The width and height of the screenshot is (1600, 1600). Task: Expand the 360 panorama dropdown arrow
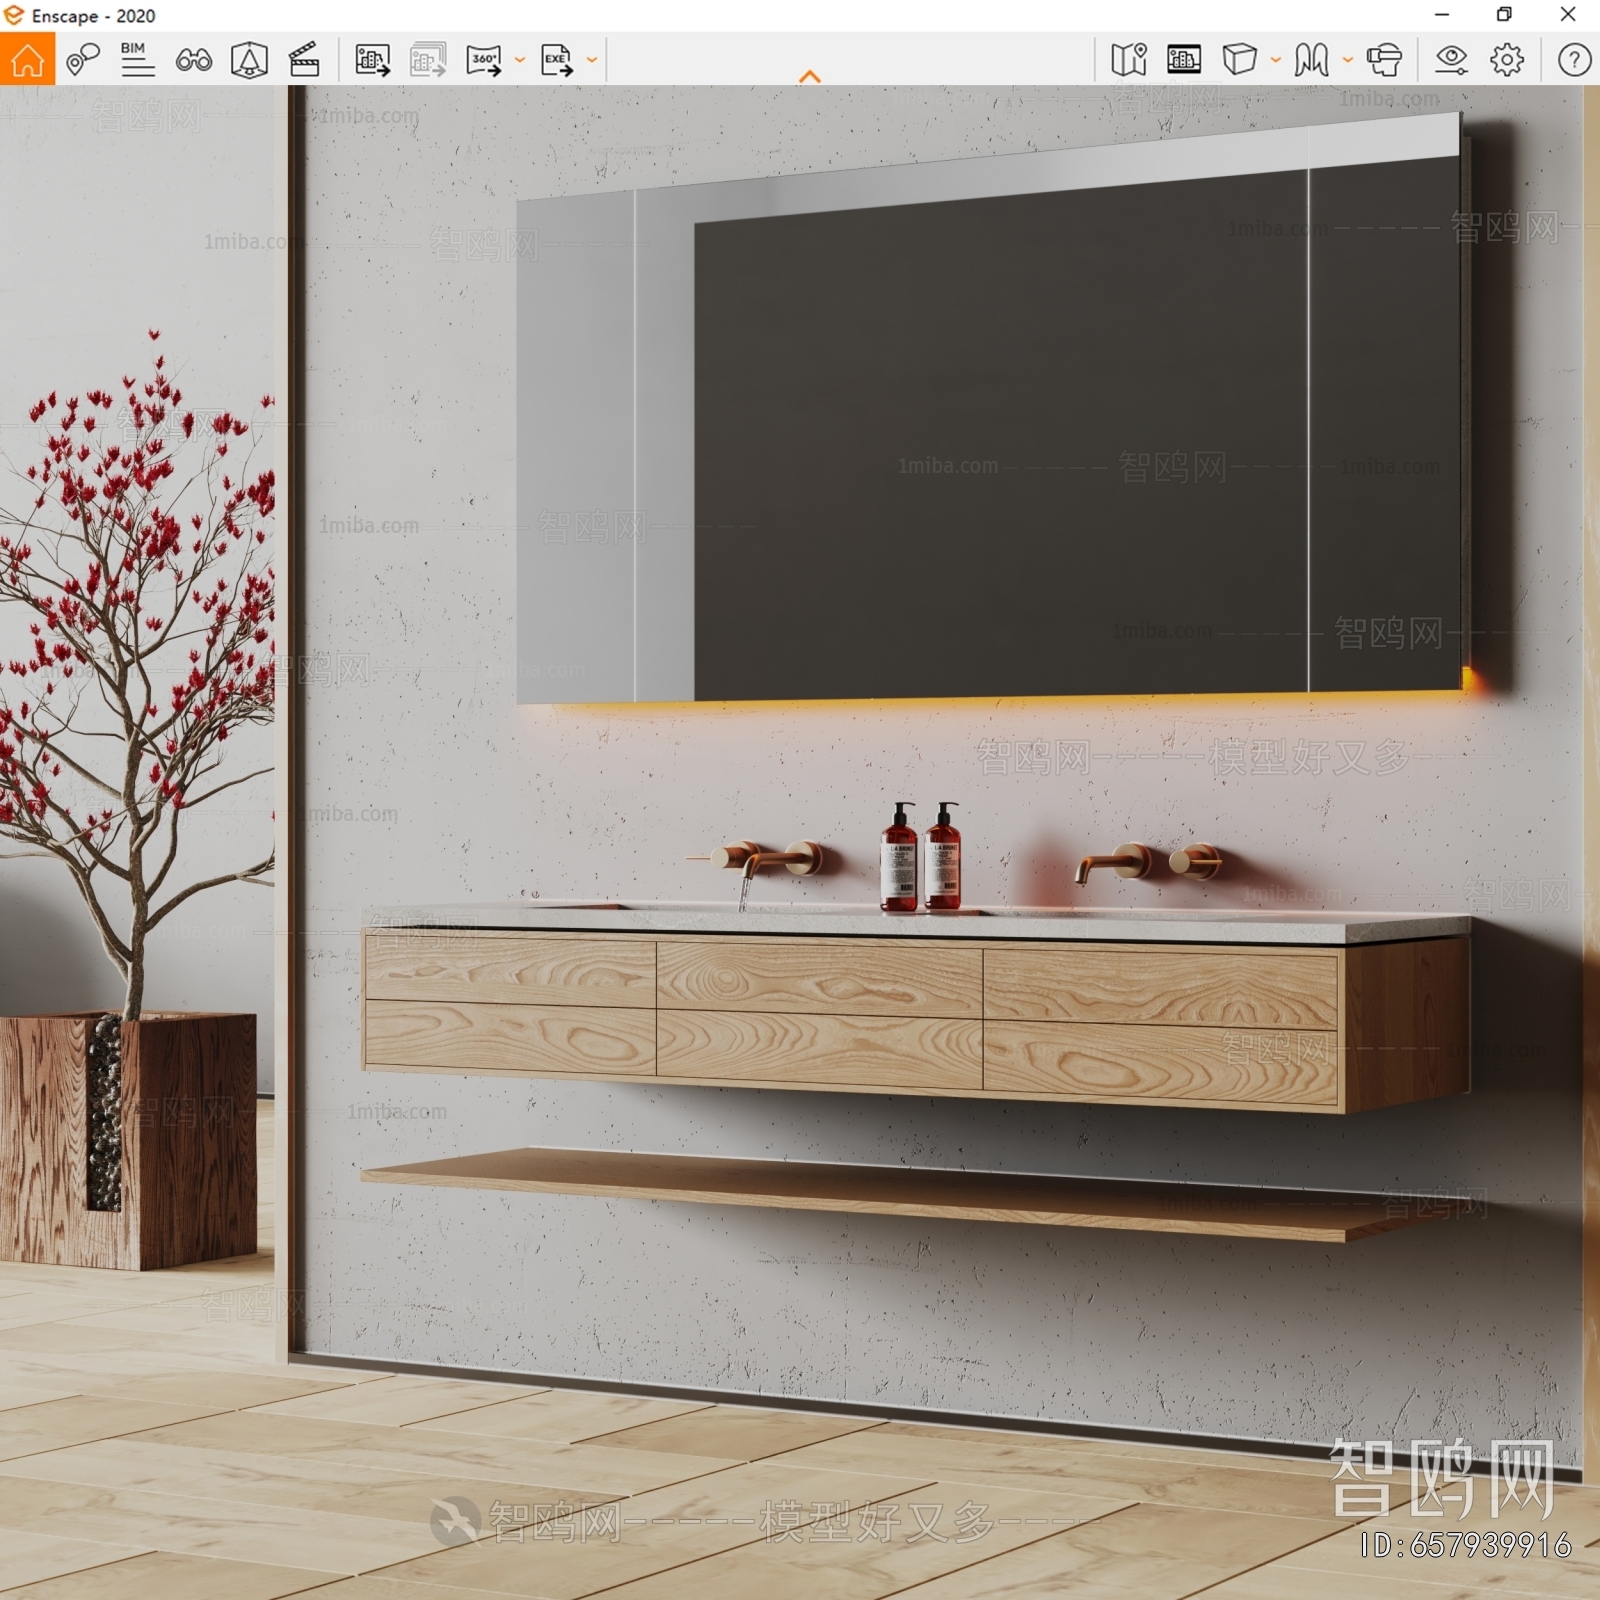[520, 60]
